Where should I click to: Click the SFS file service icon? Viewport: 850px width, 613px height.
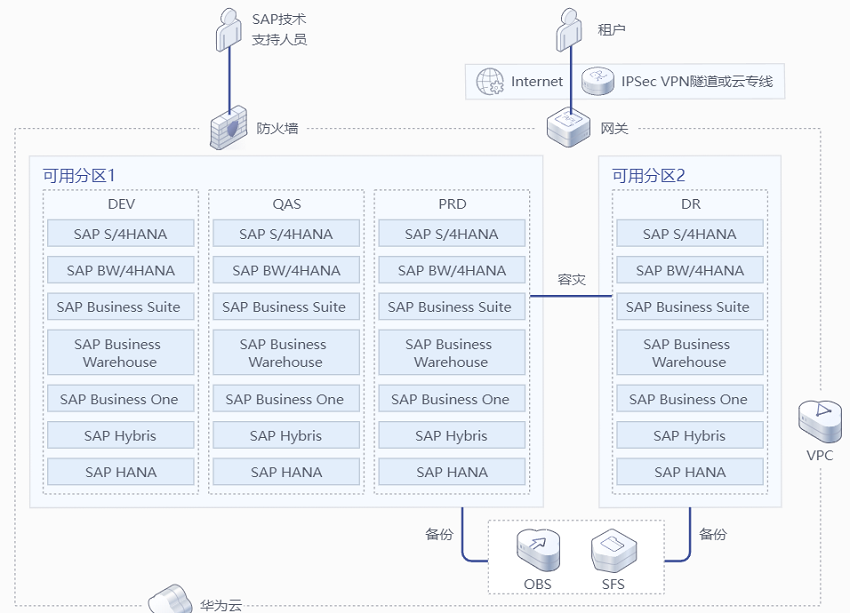click(614, 550)
